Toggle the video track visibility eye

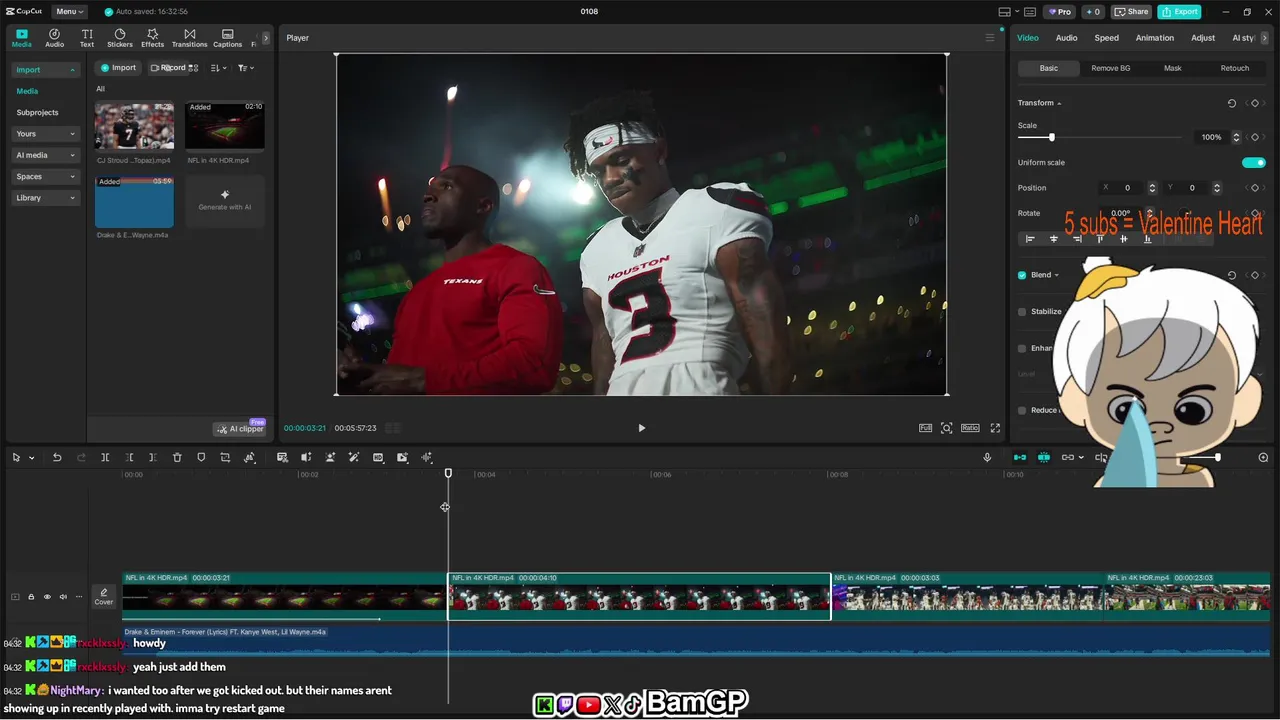click(47, 597)
